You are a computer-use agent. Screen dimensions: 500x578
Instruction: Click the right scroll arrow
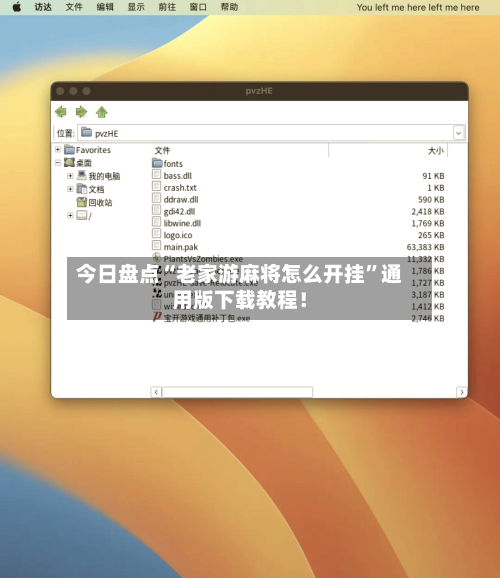coord(461,392)
